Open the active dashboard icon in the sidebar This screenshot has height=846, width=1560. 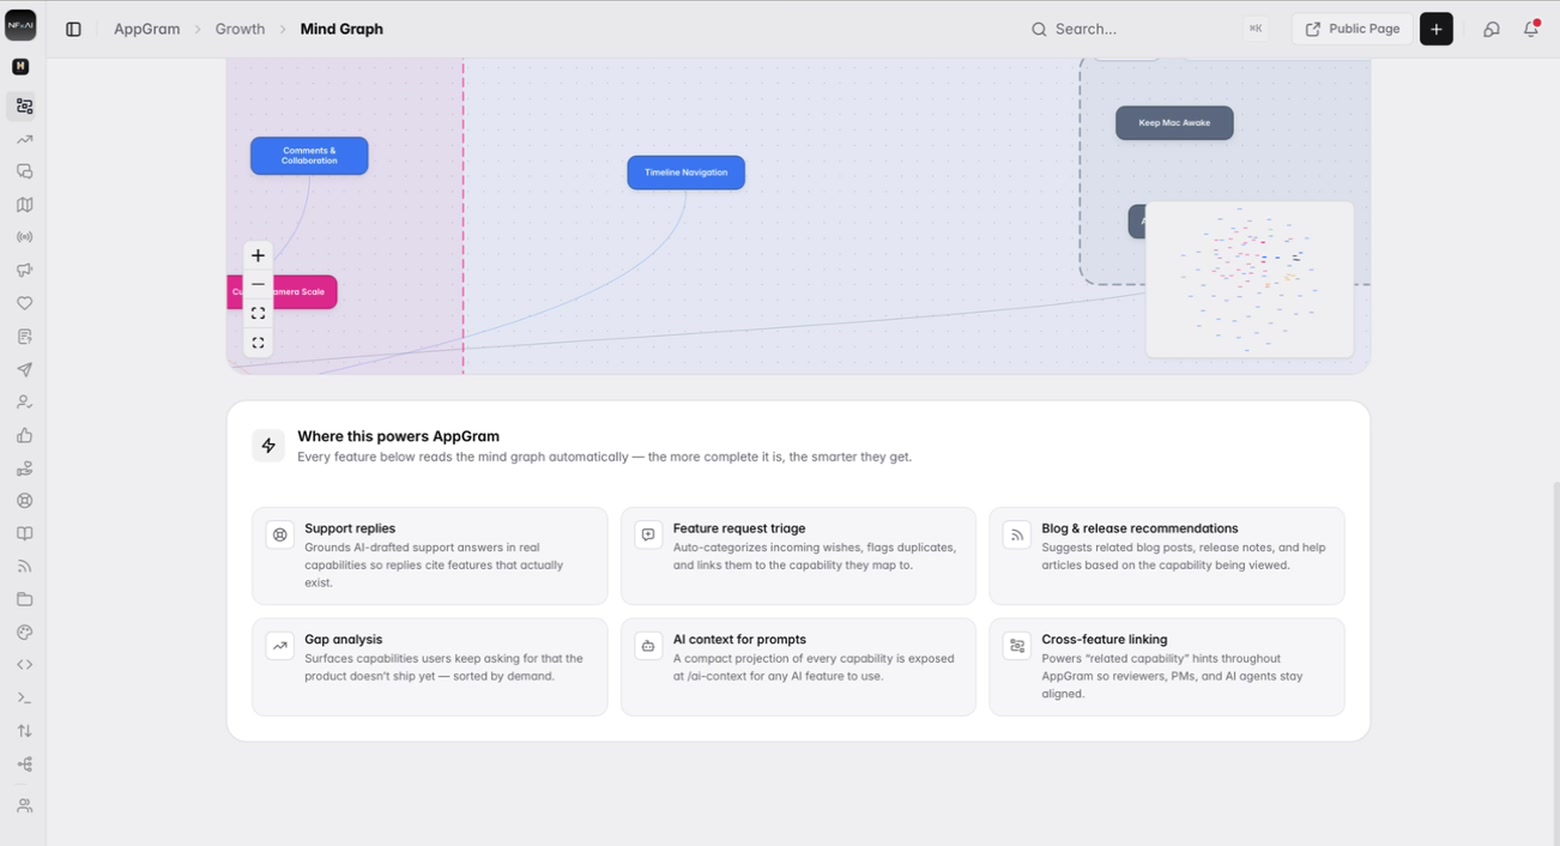[x=24, y=106]
